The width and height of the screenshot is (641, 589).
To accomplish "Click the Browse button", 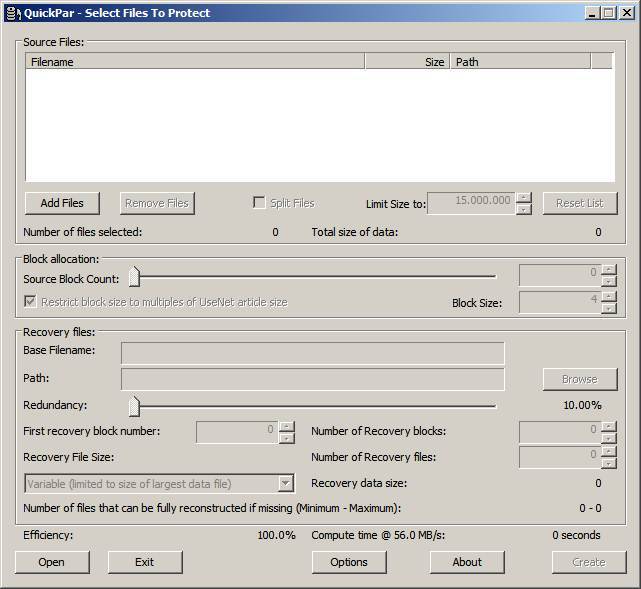I will click(580, 379).
